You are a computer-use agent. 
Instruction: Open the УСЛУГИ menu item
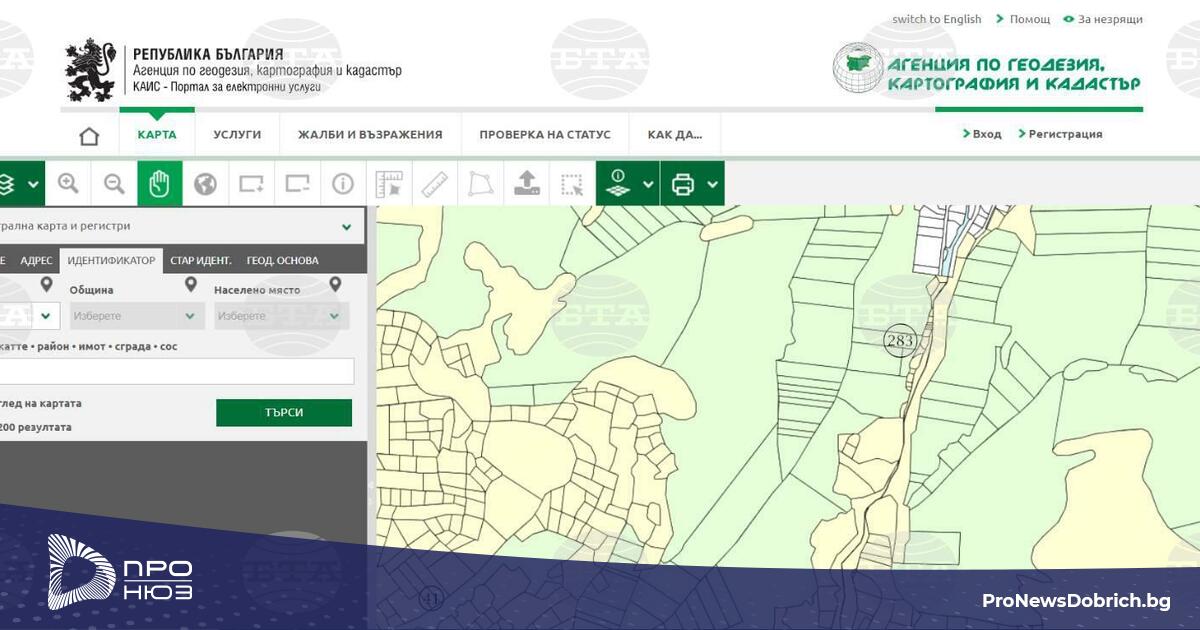[x=237, y=135]
